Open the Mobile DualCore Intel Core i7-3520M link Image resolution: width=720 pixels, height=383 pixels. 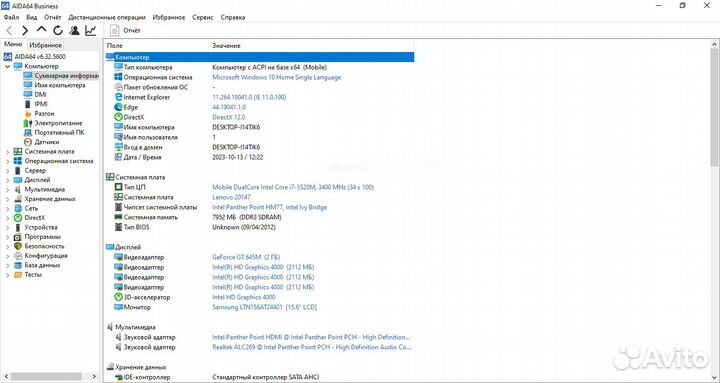[293, 187]
